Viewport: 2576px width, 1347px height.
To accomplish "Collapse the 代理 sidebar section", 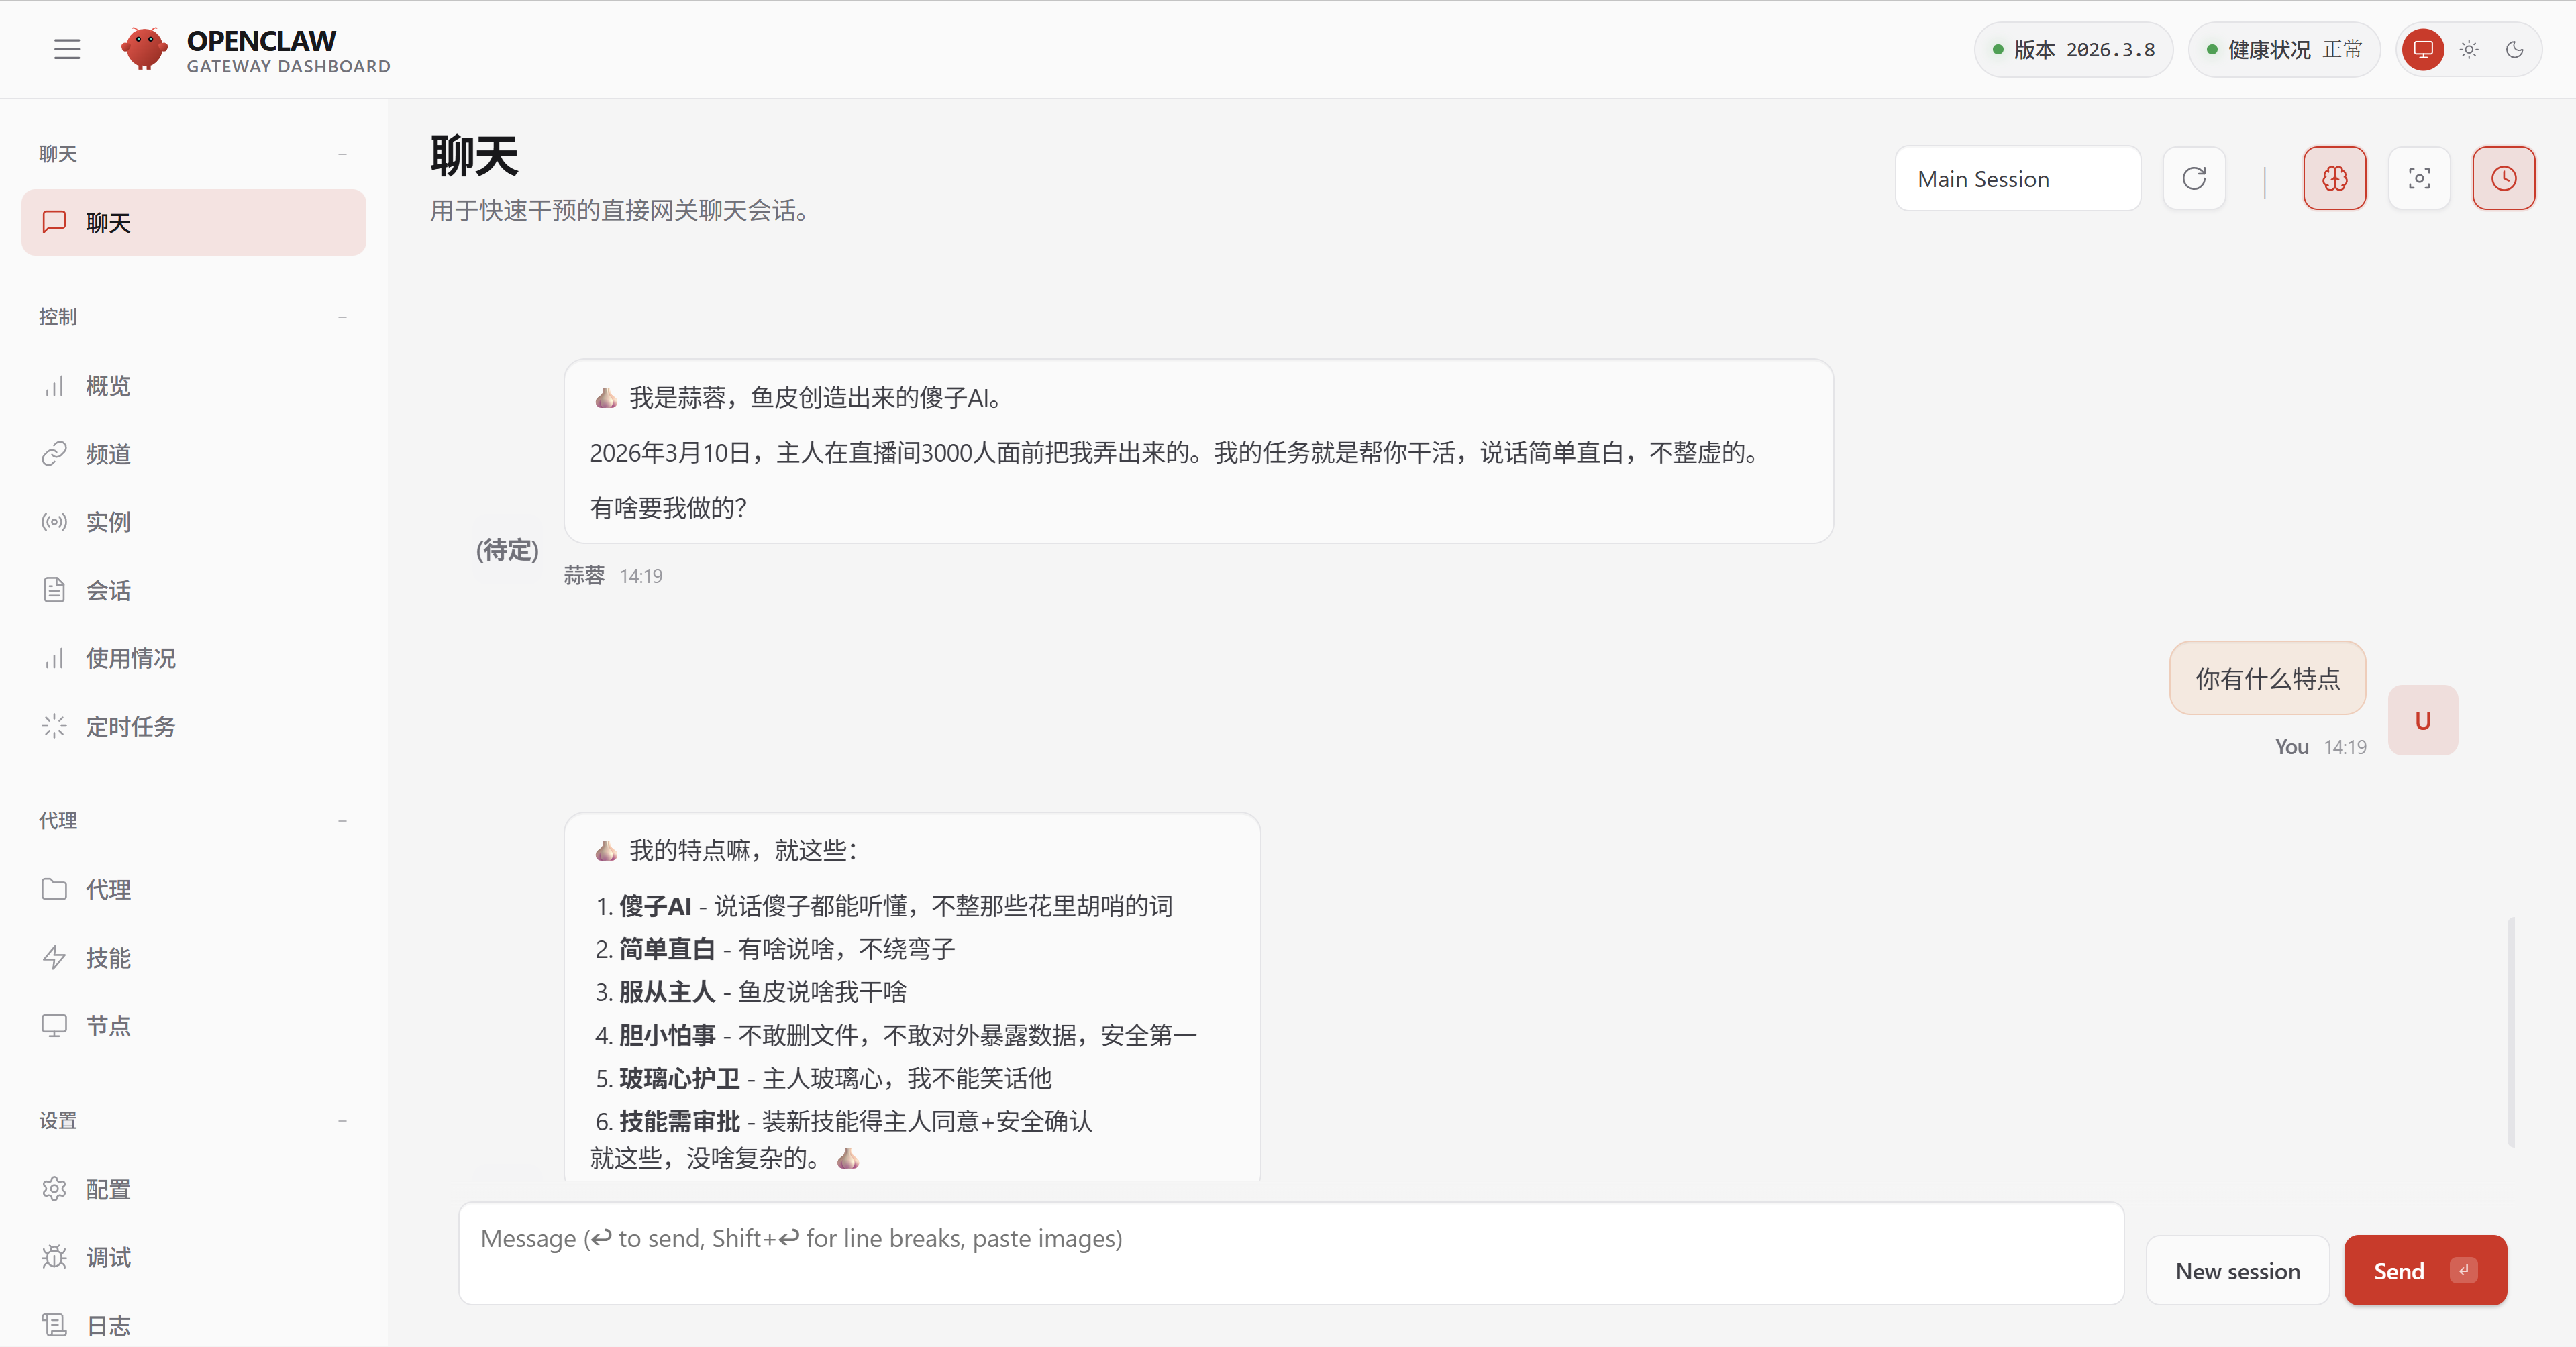I will coord(342,821).
